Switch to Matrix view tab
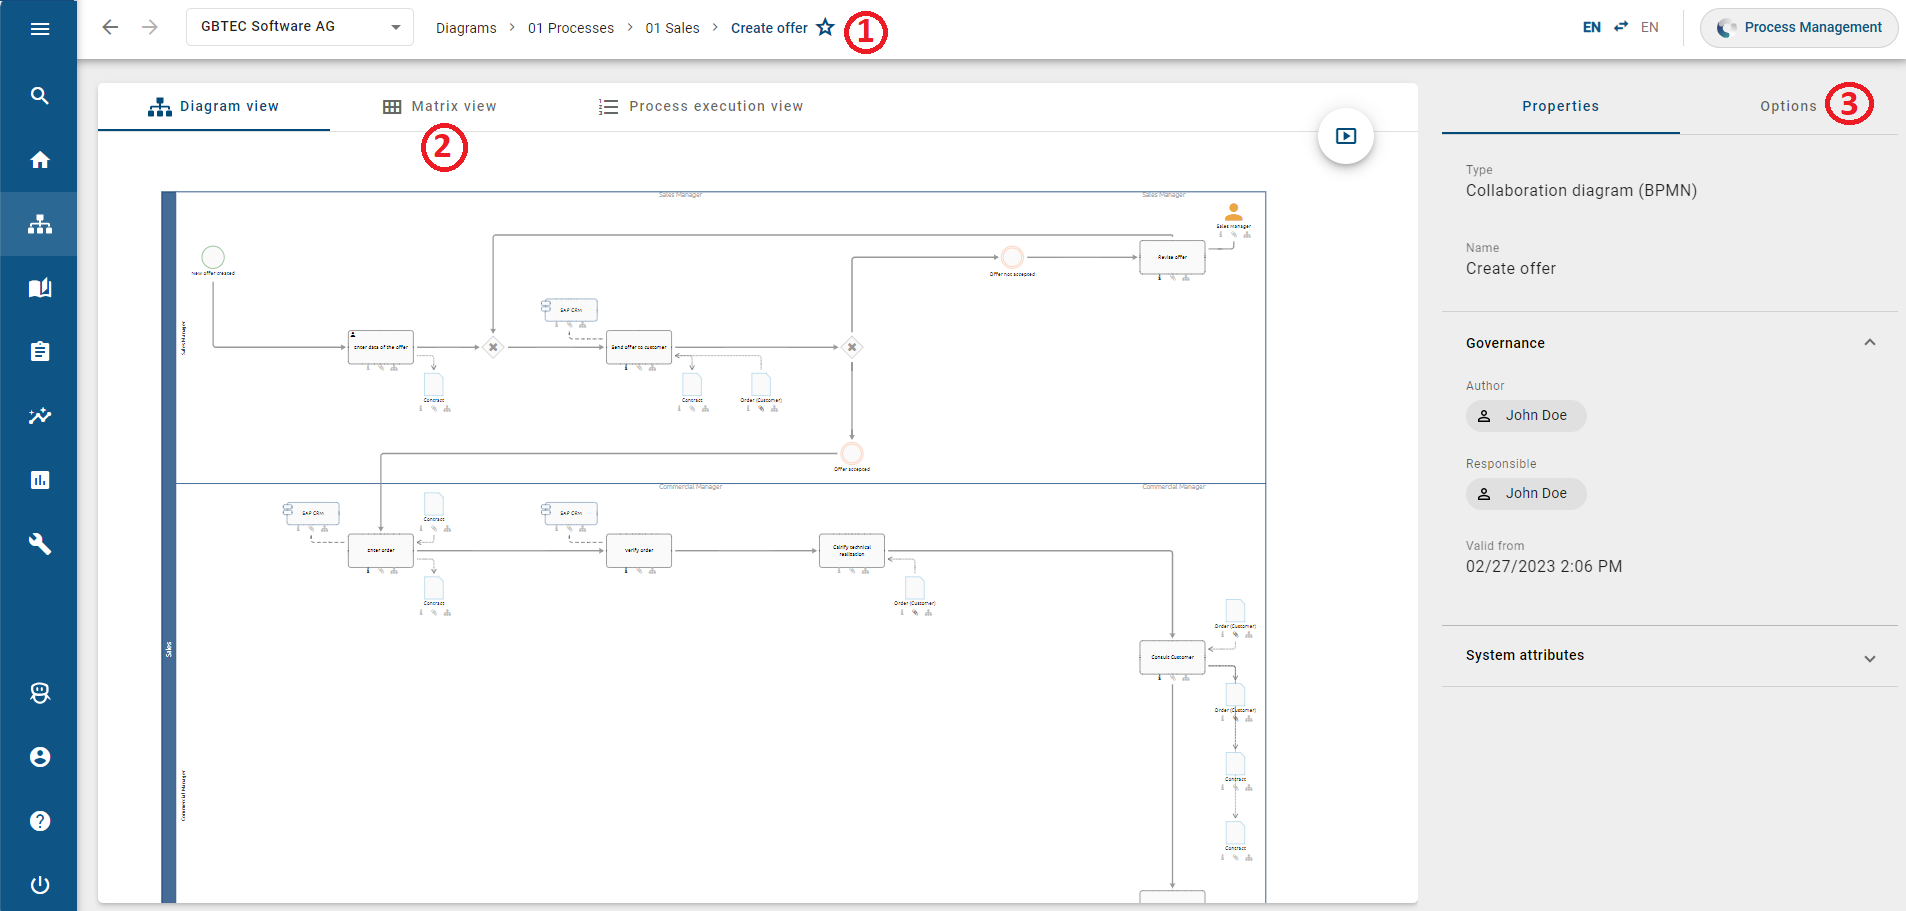Image resolution: width=1906 pixels, height=911 pixels. click(x=440, y=107)
